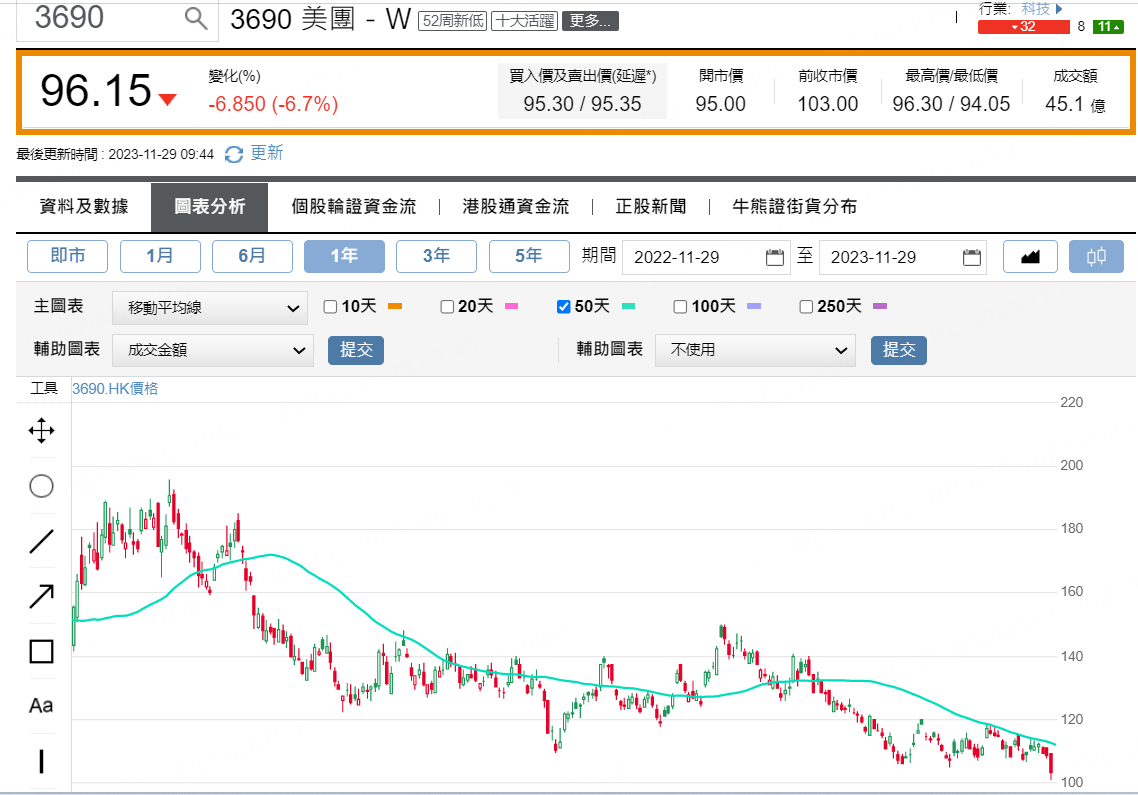The image size is (1138, 795).
Task: Click the 科技 industry arrow icon
Action: [1059, 9]
